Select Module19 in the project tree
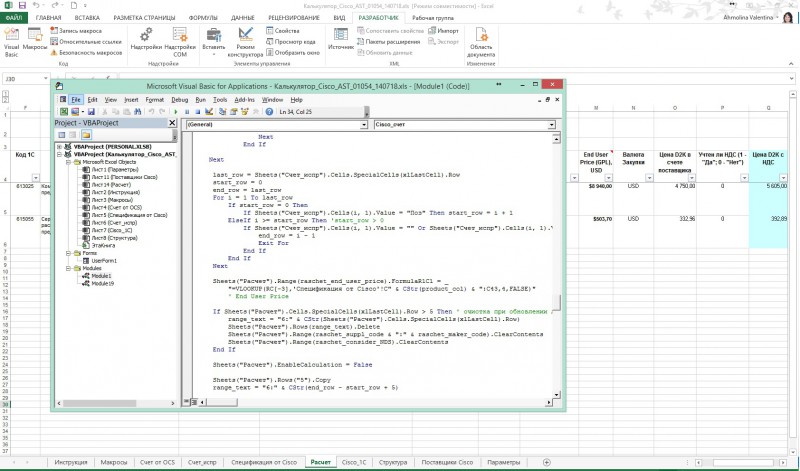 point(102,283)
